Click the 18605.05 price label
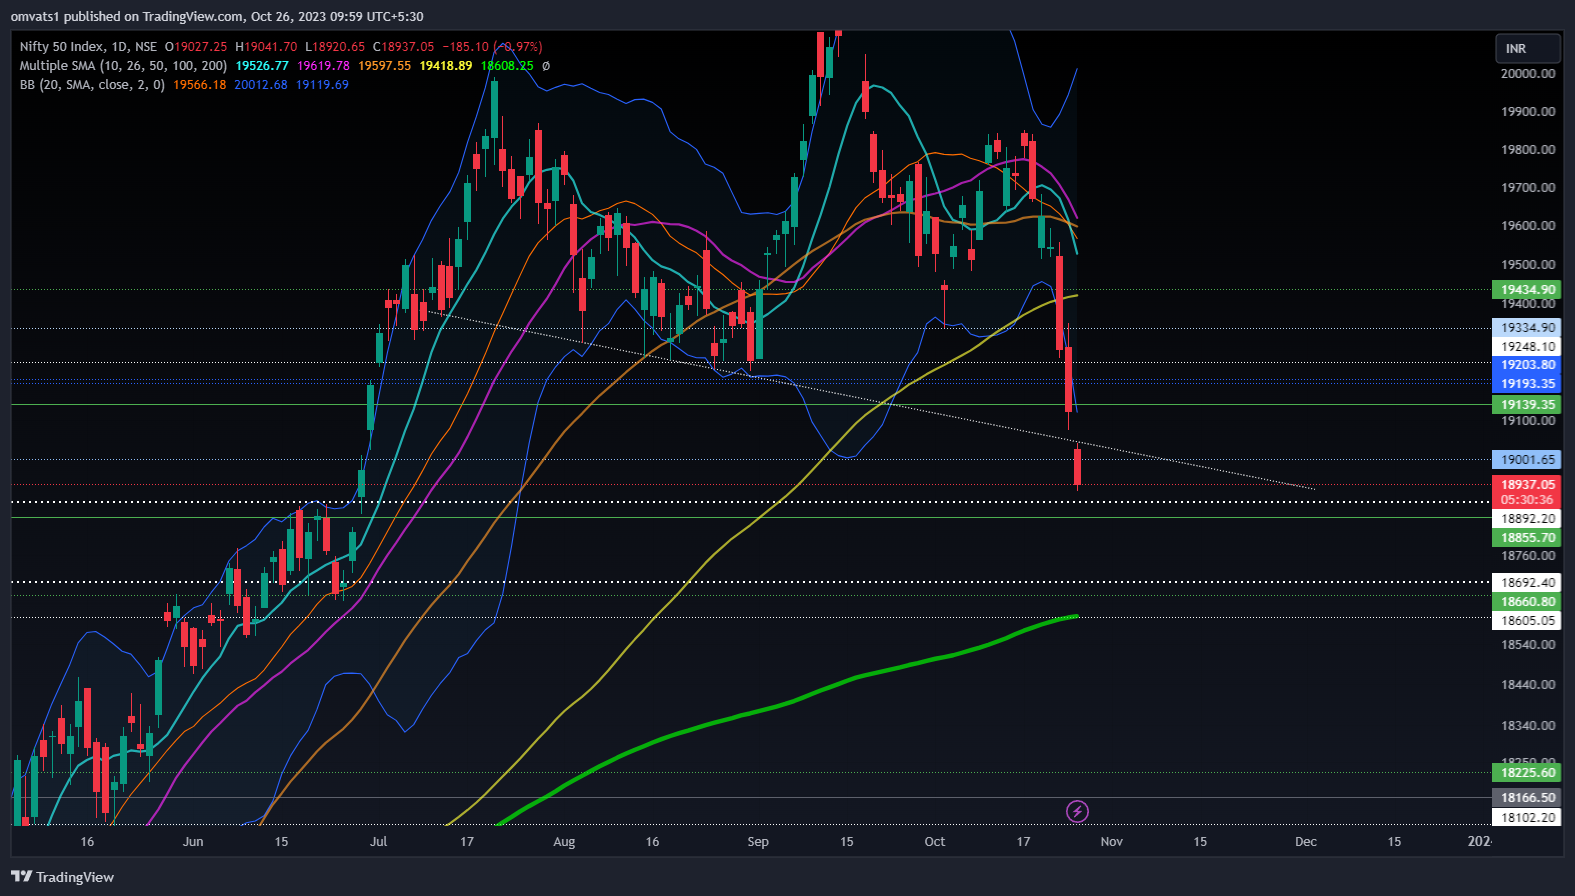The image size is (1575, 896). tap(1527, 621)
